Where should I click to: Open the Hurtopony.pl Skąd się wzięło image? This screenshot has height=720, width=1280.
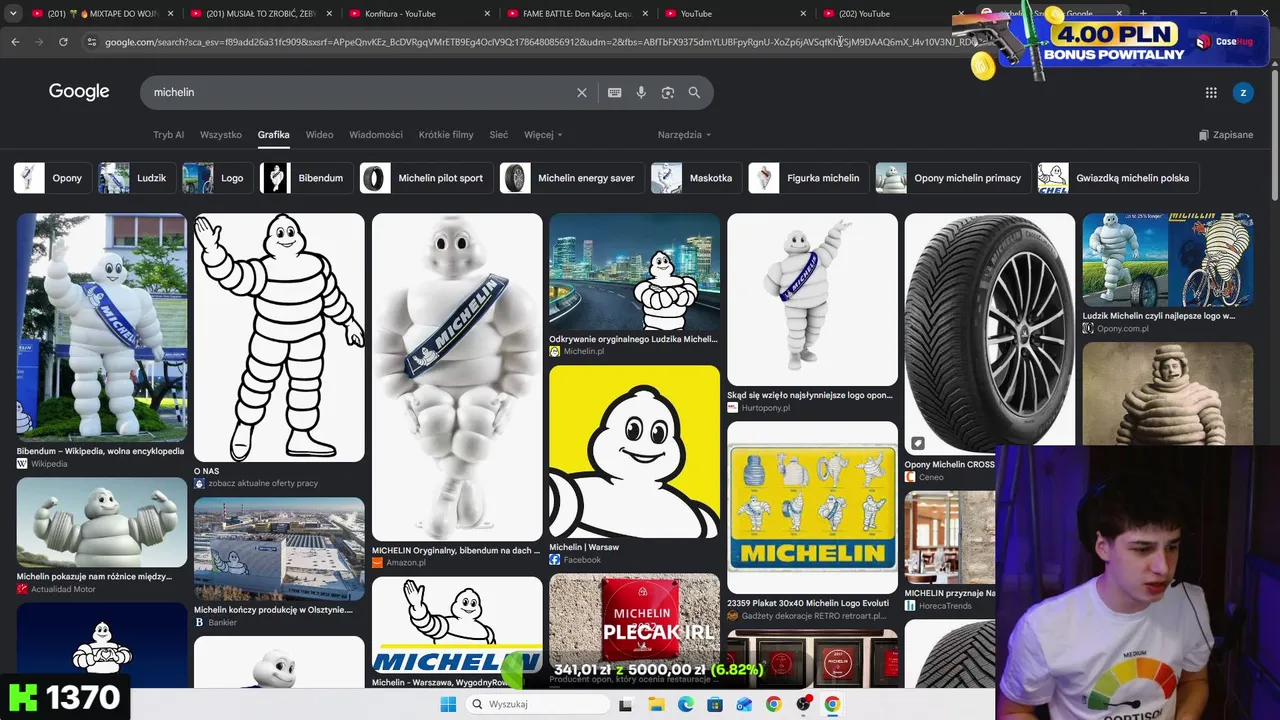[x=812, y=299]
